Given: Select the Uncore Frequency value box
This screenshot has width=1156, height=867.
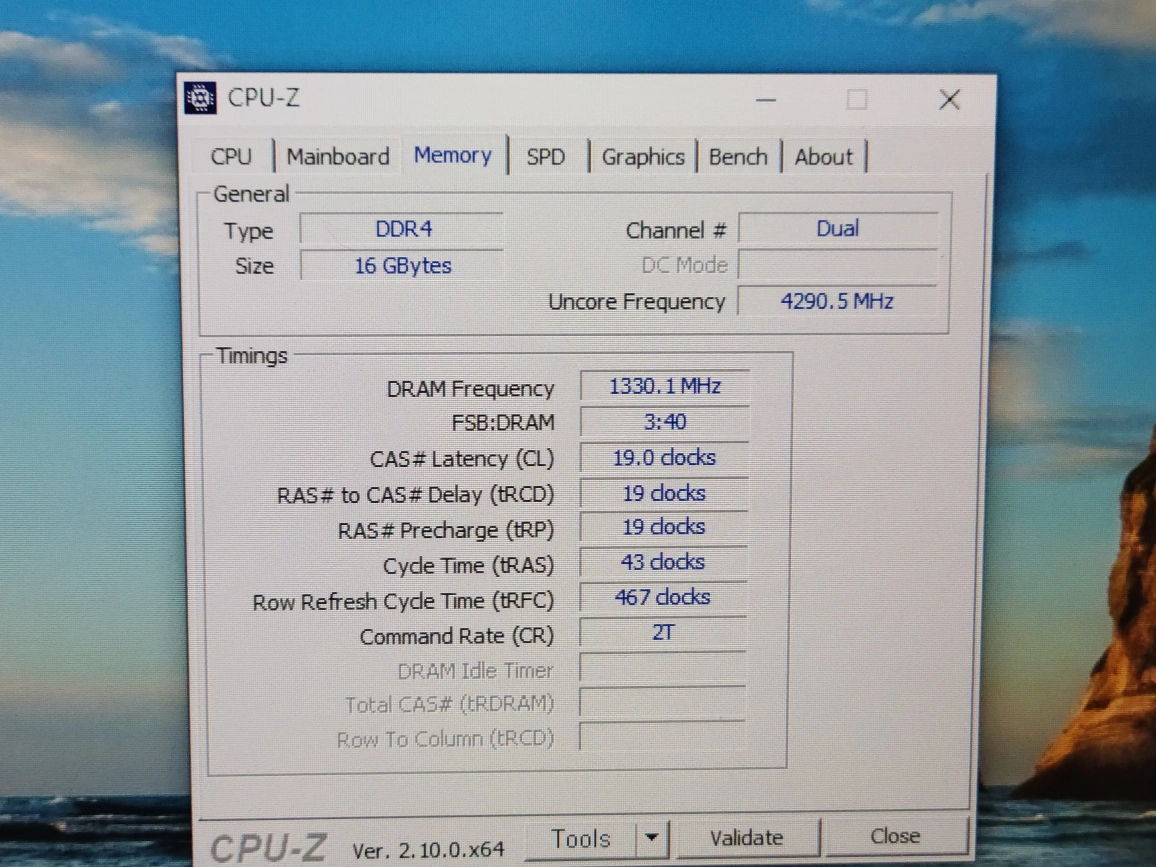Looking at the screenshot, I should coord(837,301).
